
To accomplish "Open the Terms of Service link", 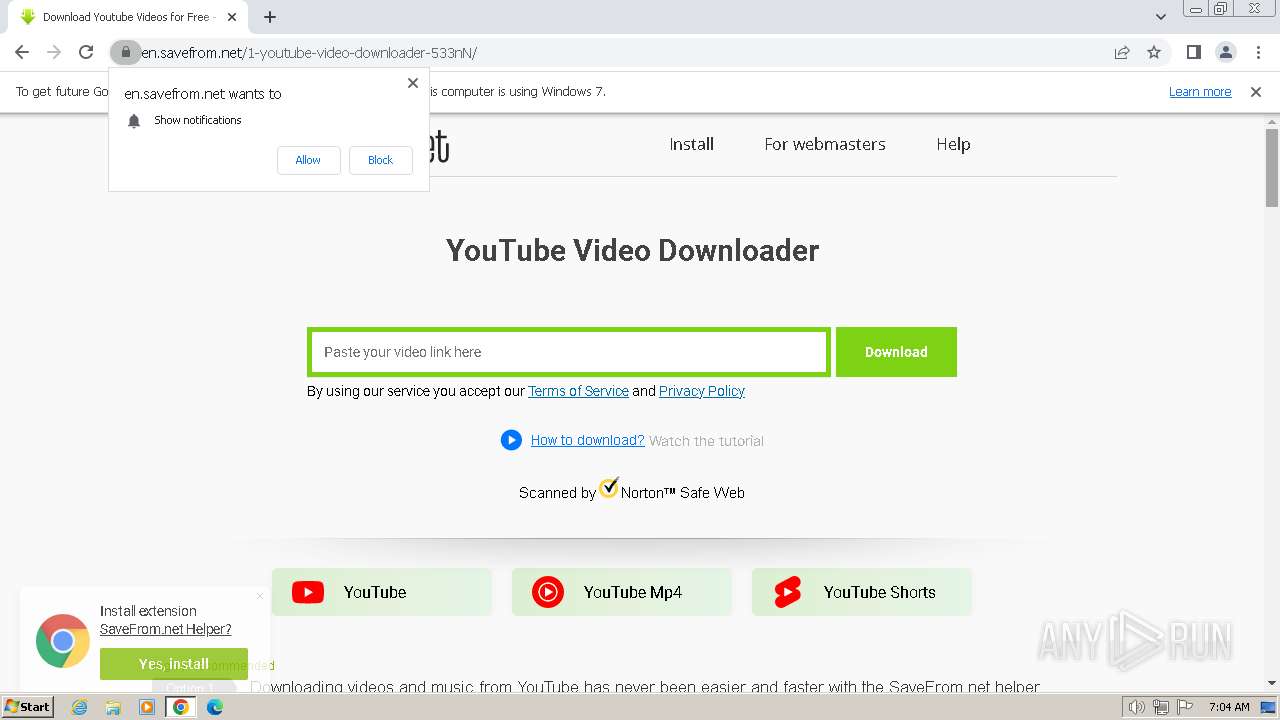I will [578, 391].
